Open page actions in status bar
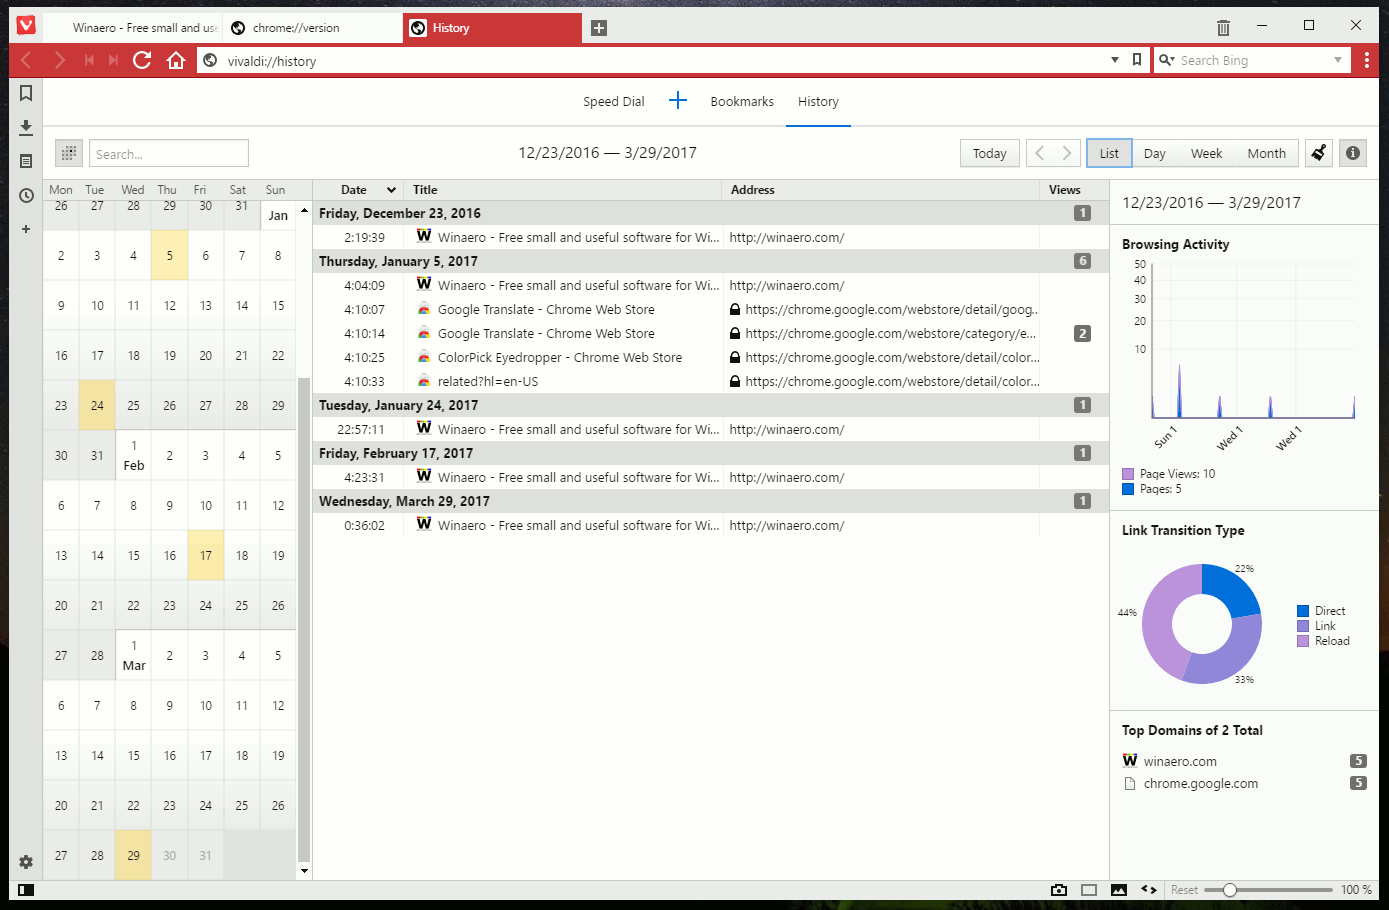 tap(1149, 890)
